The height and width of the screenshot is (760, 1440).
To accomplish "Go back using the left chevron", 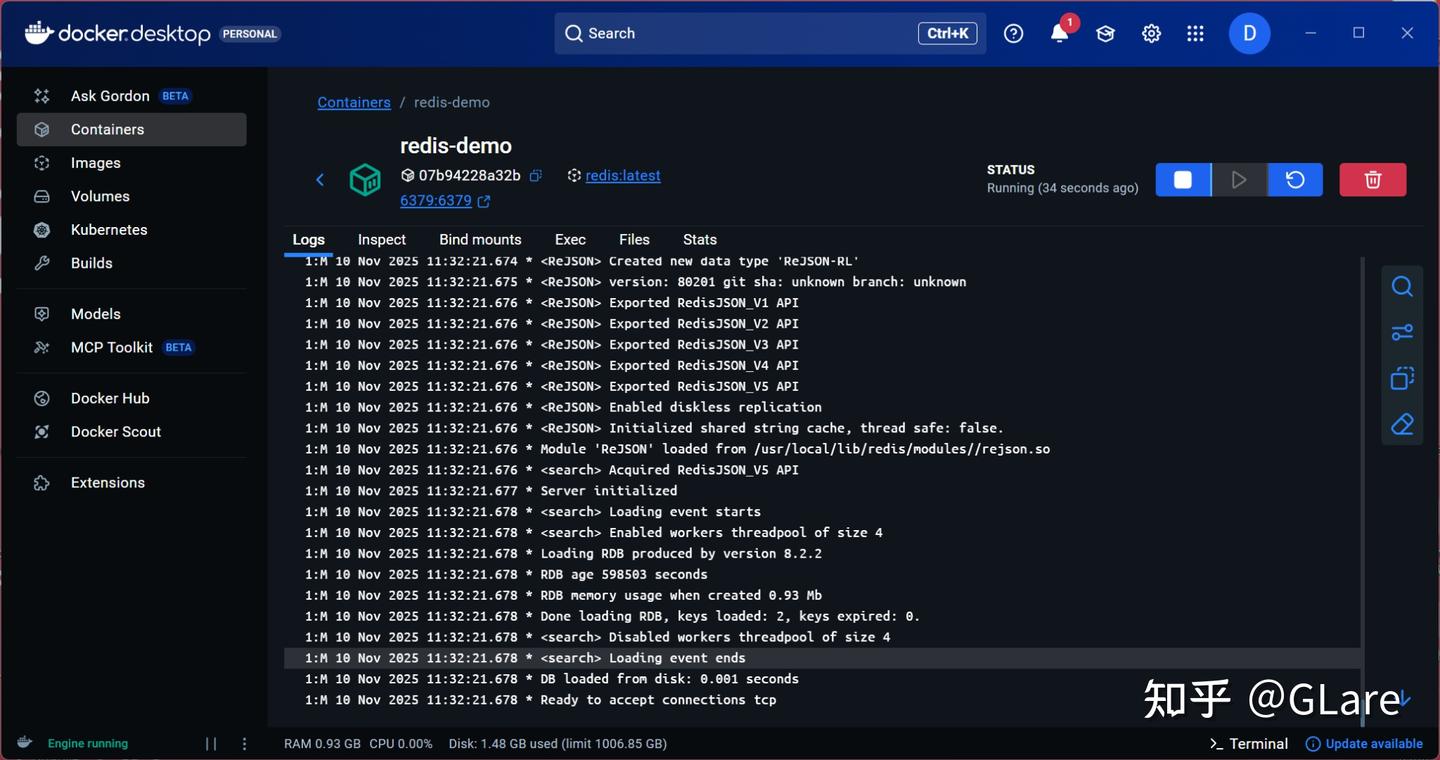I will 320,180.
